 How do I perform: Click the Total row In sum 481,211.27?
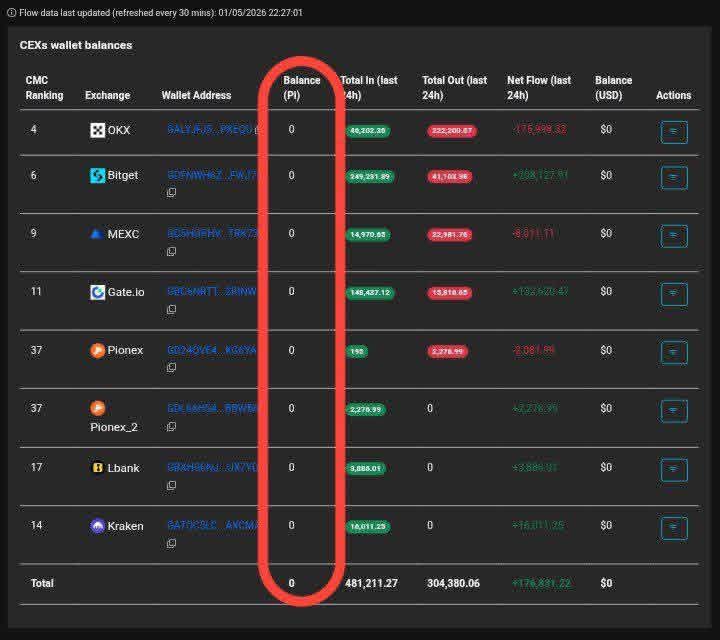371,583
